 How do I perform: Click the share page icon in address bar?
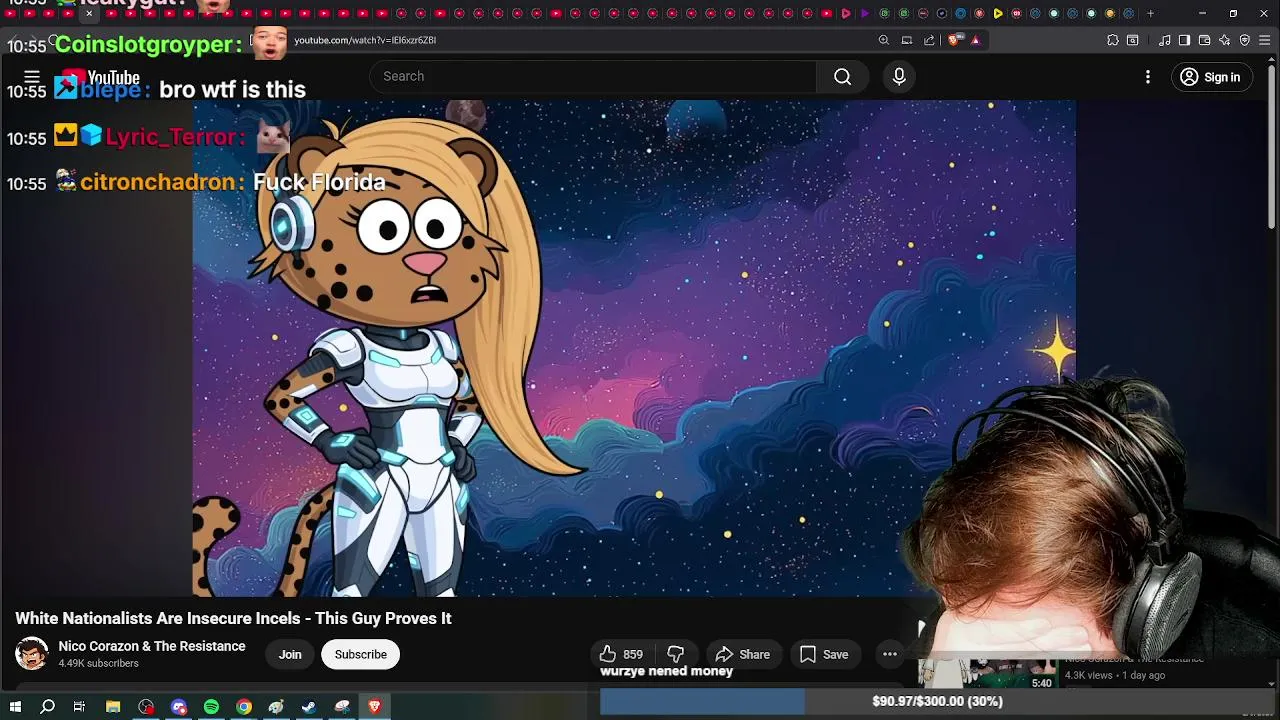(929, 40)
